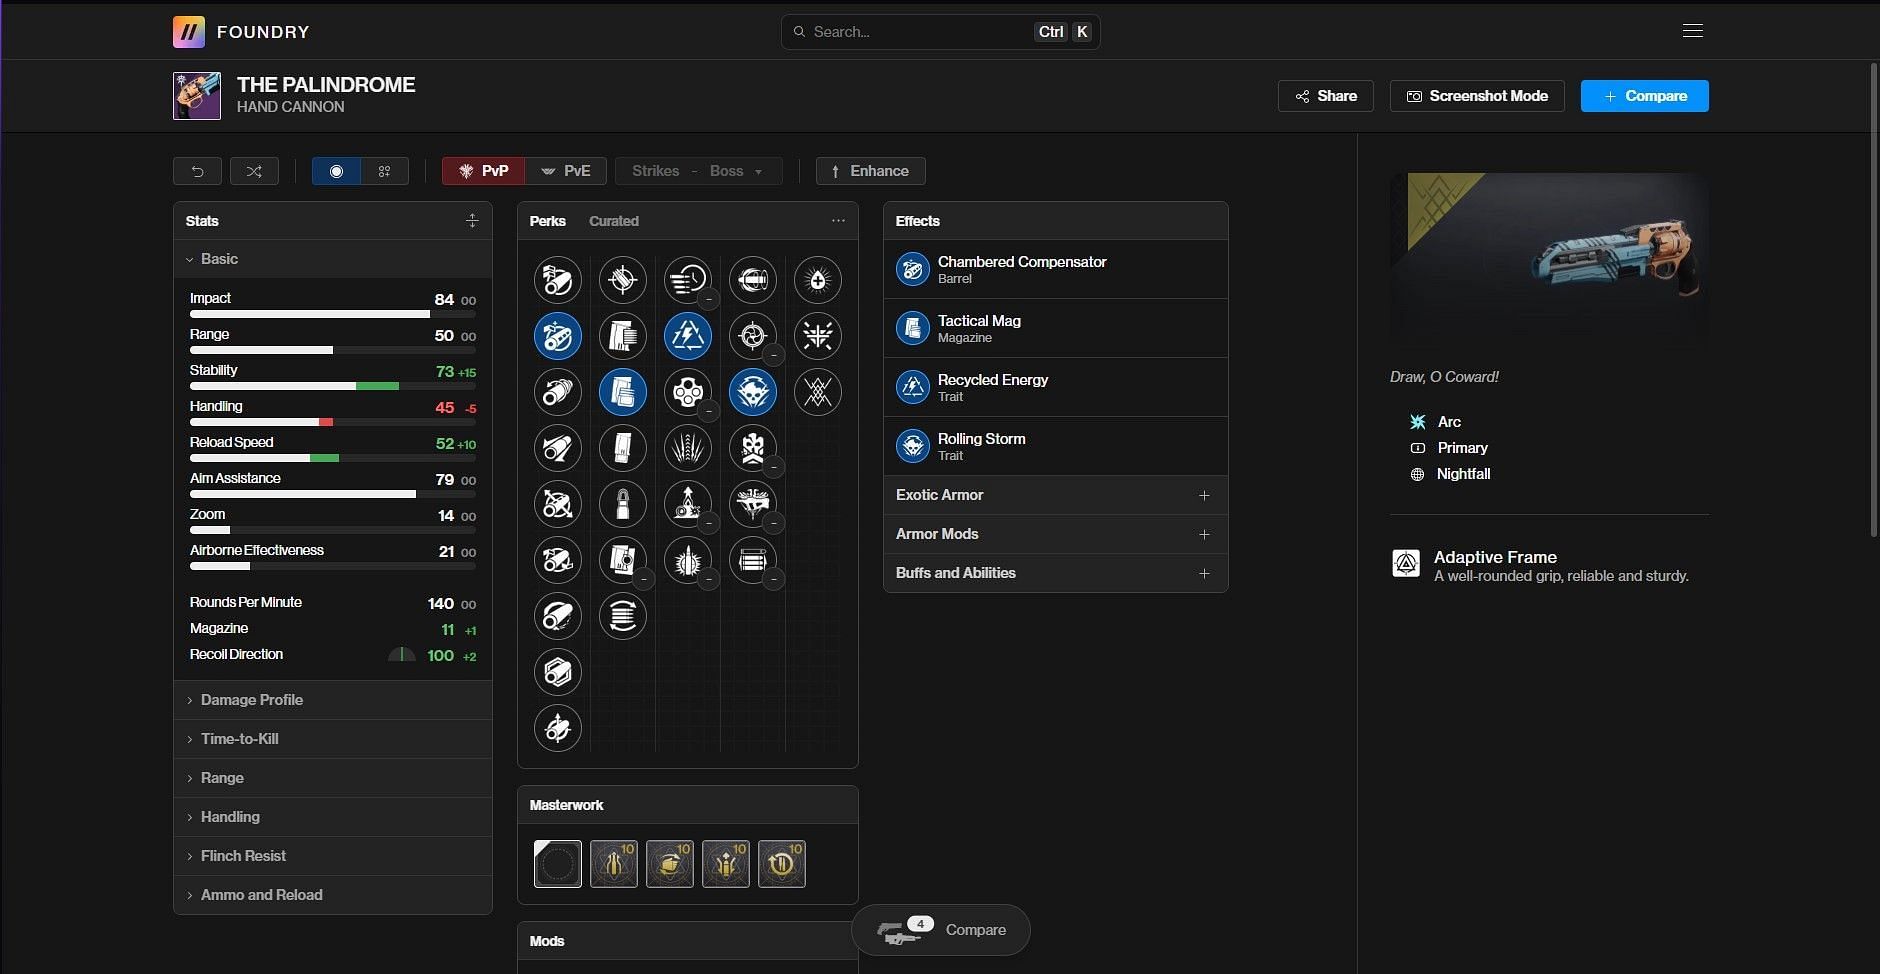Viewport: 1880px width, 974px height.
Task: Pick the single bullet magazine perk icon
Action: click(622, 504)
